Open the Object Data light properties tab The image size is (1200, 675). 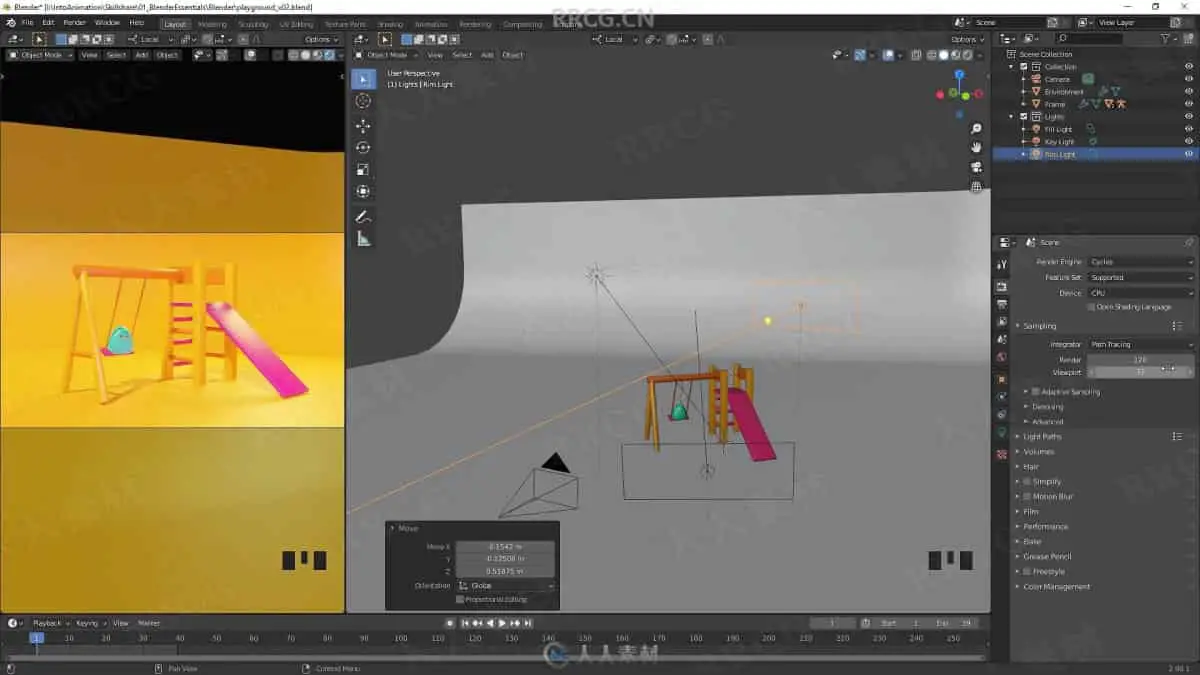coord(1002,433)
